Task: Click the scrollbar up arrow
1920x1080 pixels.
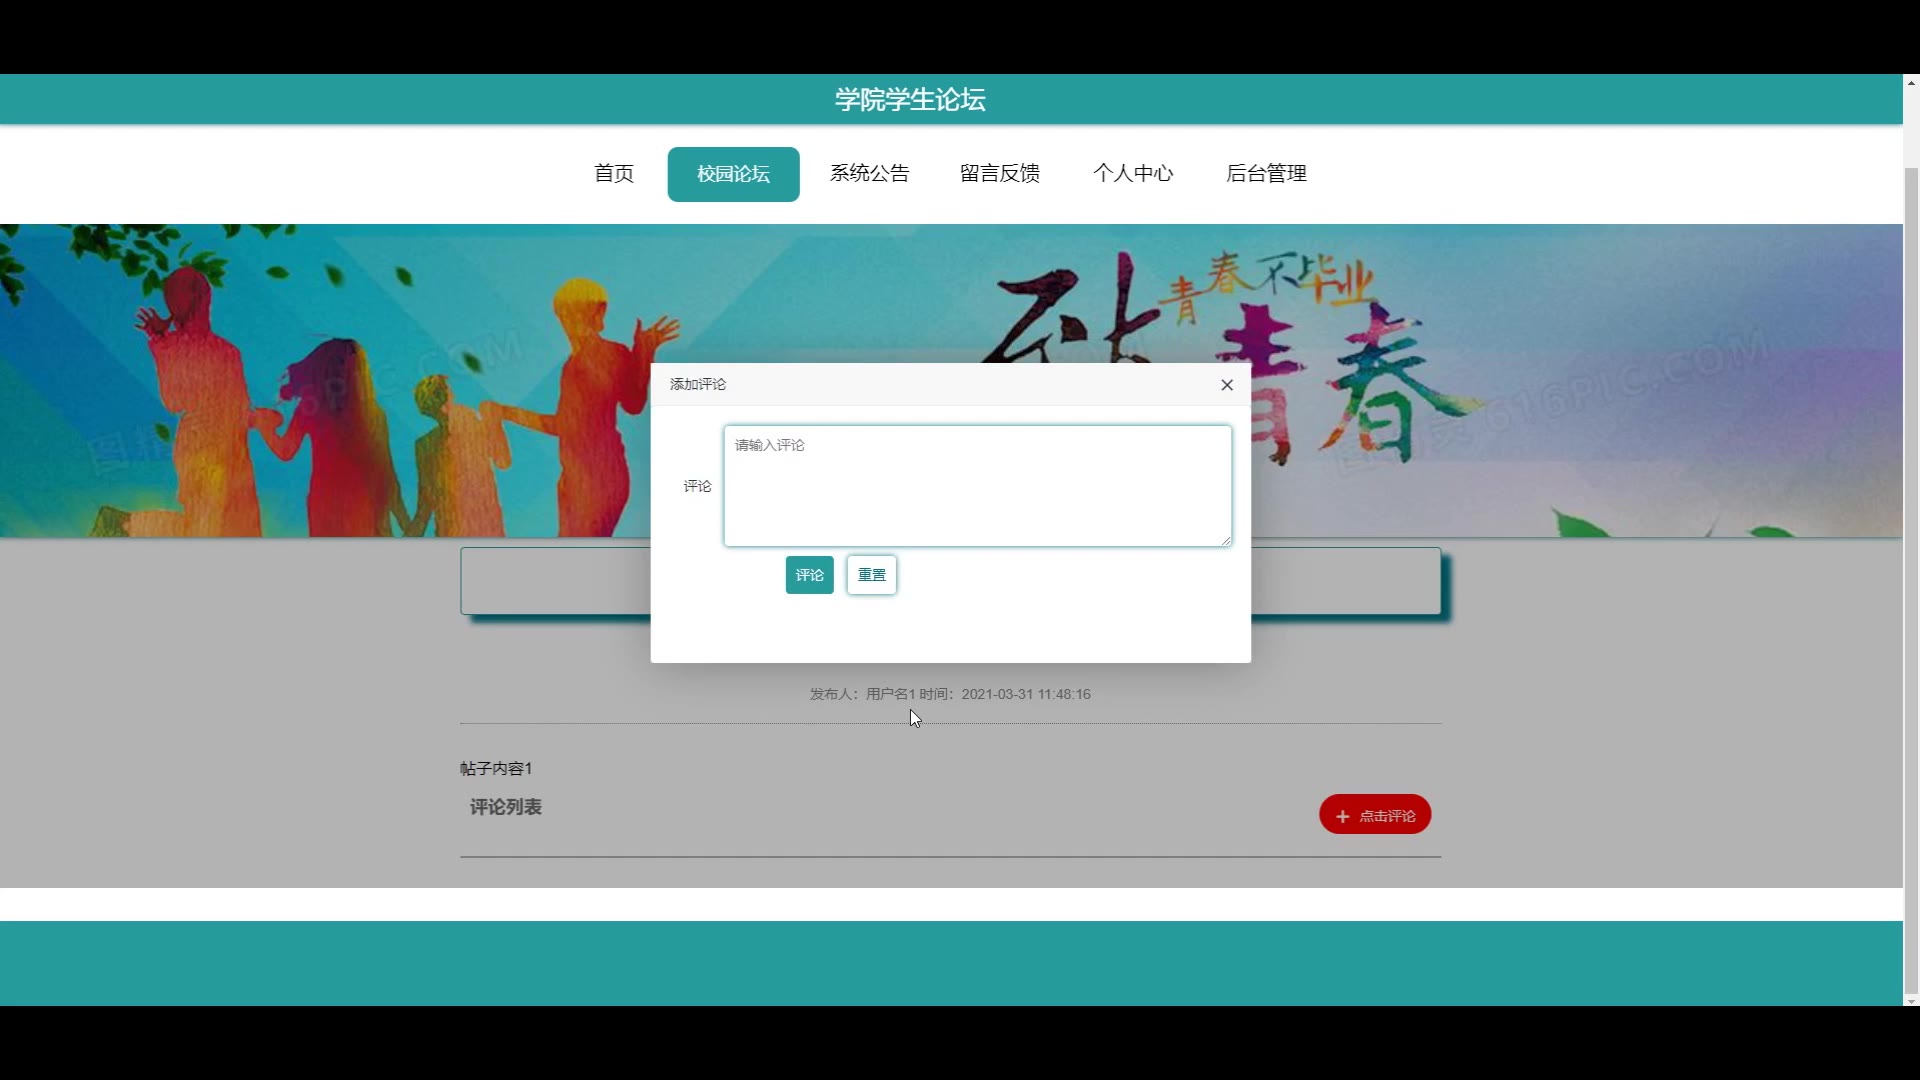Action: coord(1911,83)
